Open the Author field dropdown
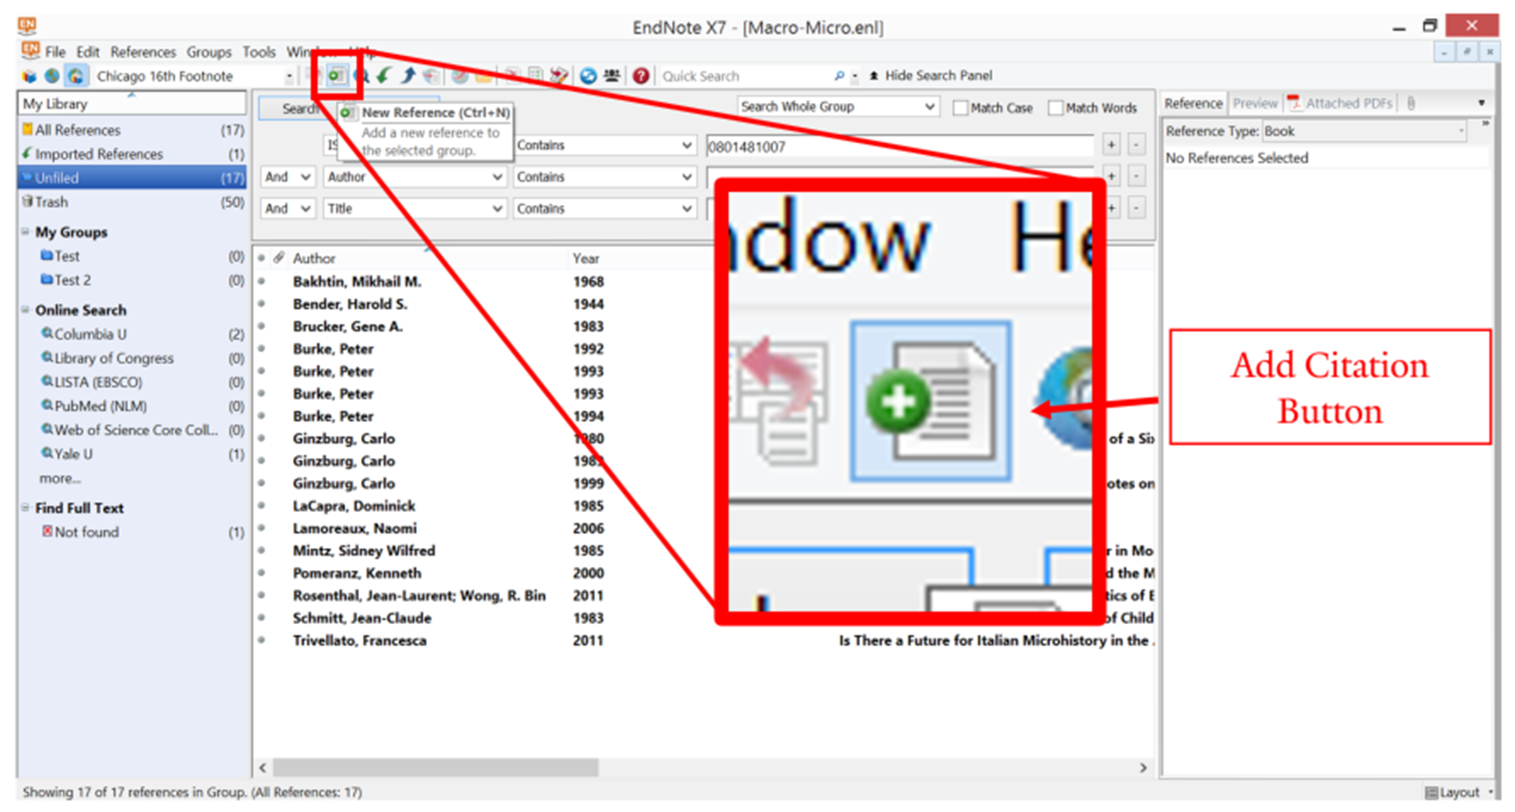Image resolution: width=1515 pixels, height=812 pixels. click(414, 177)
